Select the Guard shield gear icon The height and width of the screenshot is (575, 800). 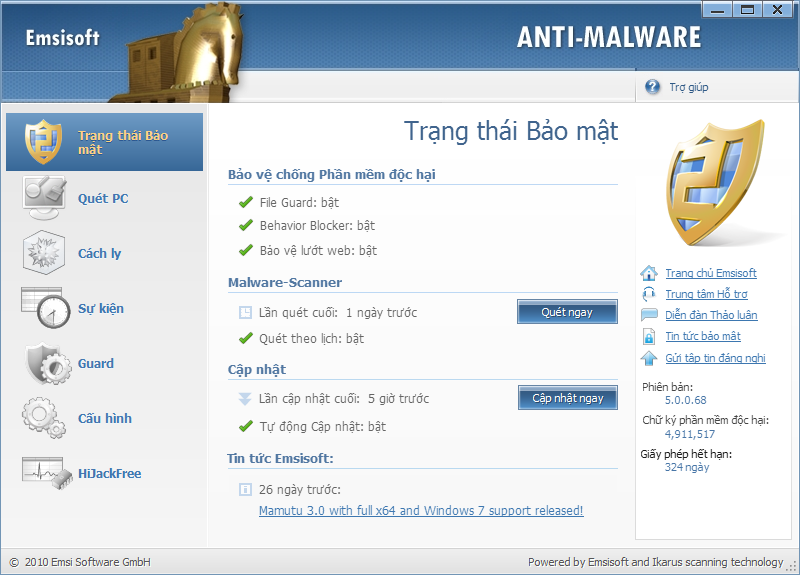[x=48, y=363]
